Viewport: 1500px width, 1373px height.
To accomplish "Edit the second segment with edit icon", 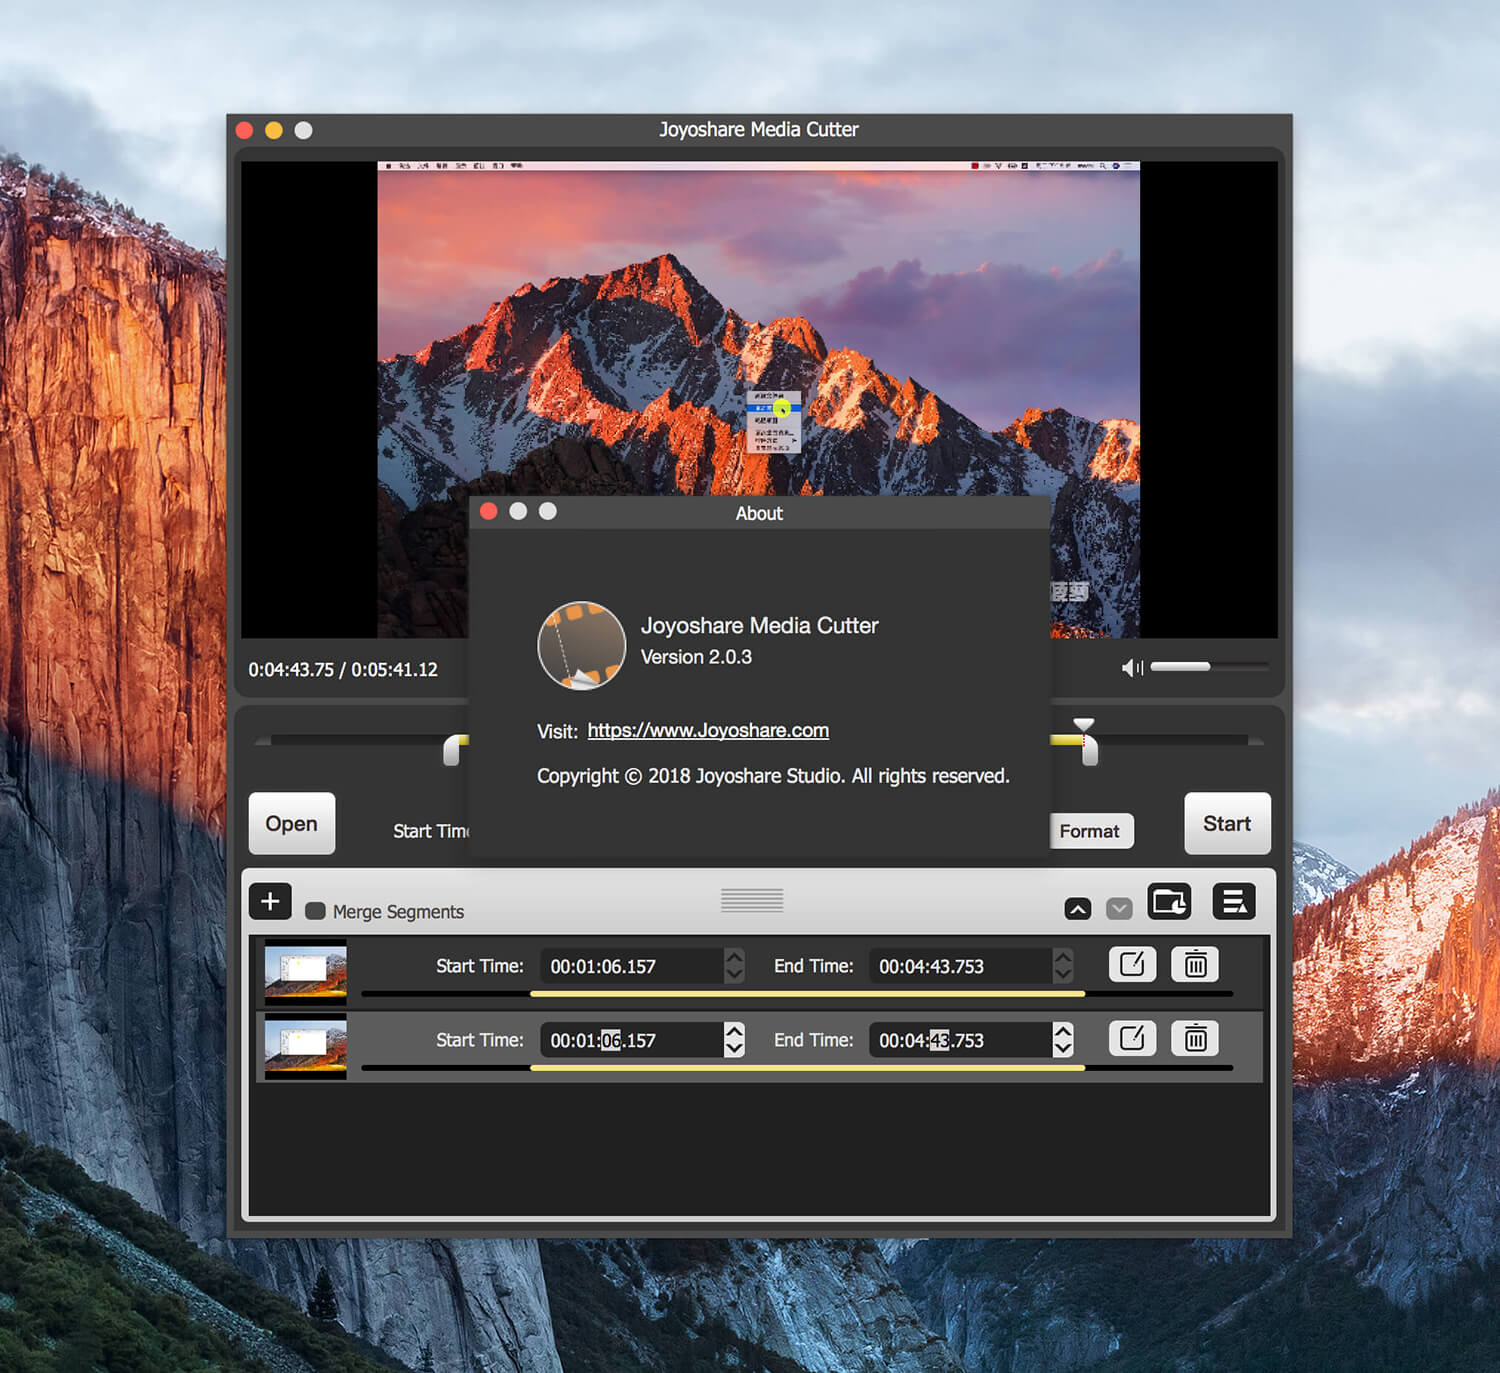I will click(1132, 1038).
